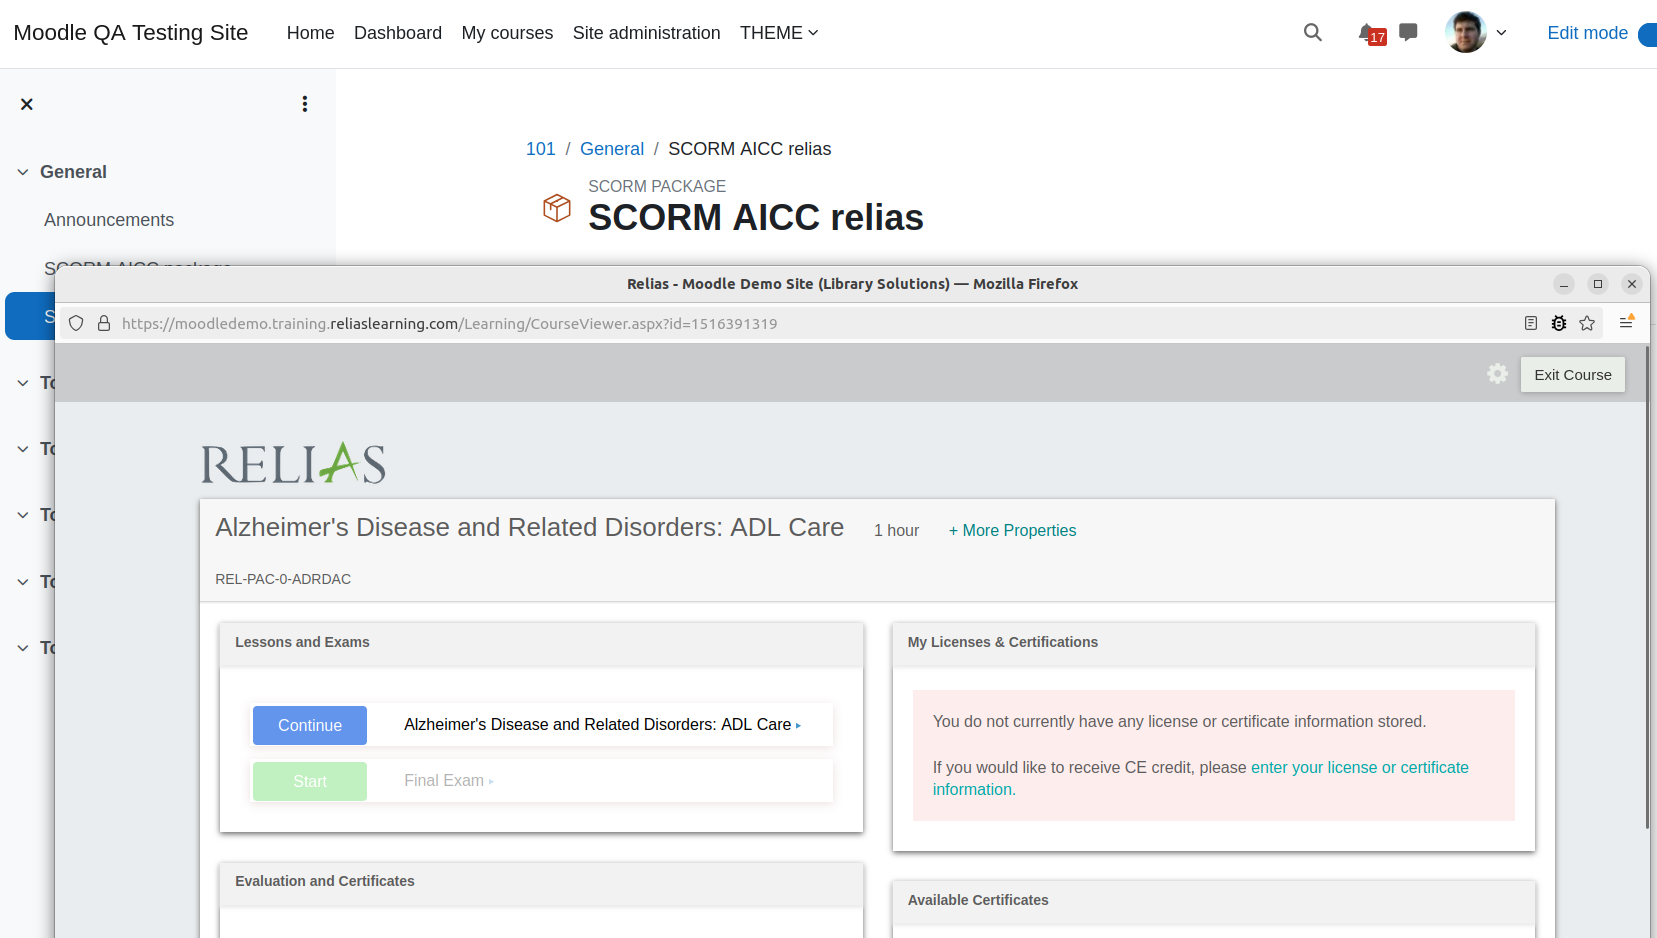Click Continue button for ADL Care lesson
The width and height of the screenshot is (1657, 938).
coord(310,725)
